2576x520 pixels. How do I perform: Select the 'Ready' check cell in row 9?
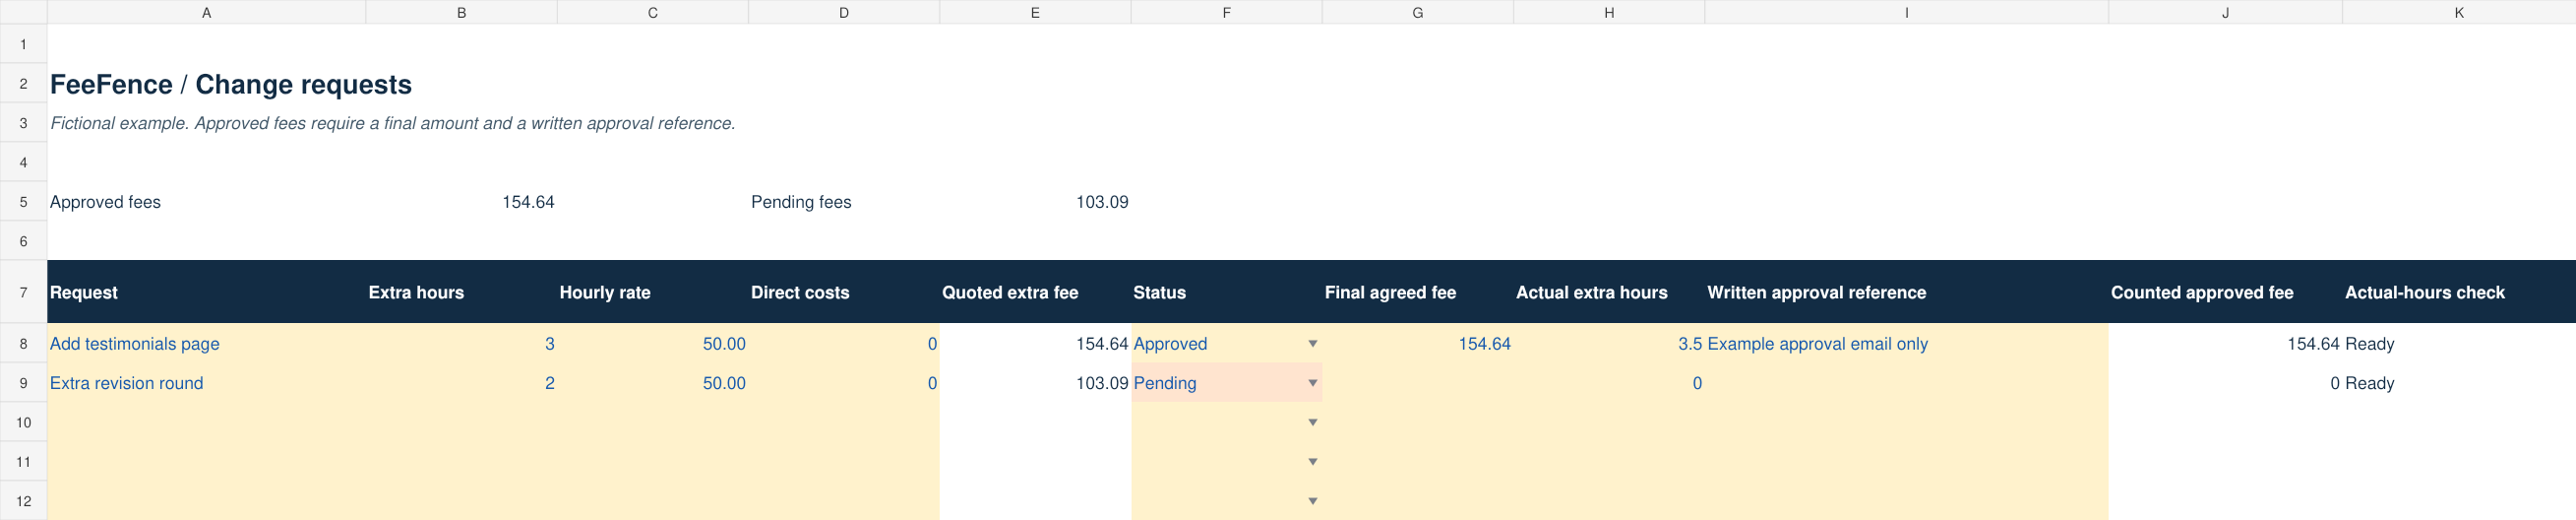point(2459,383)
